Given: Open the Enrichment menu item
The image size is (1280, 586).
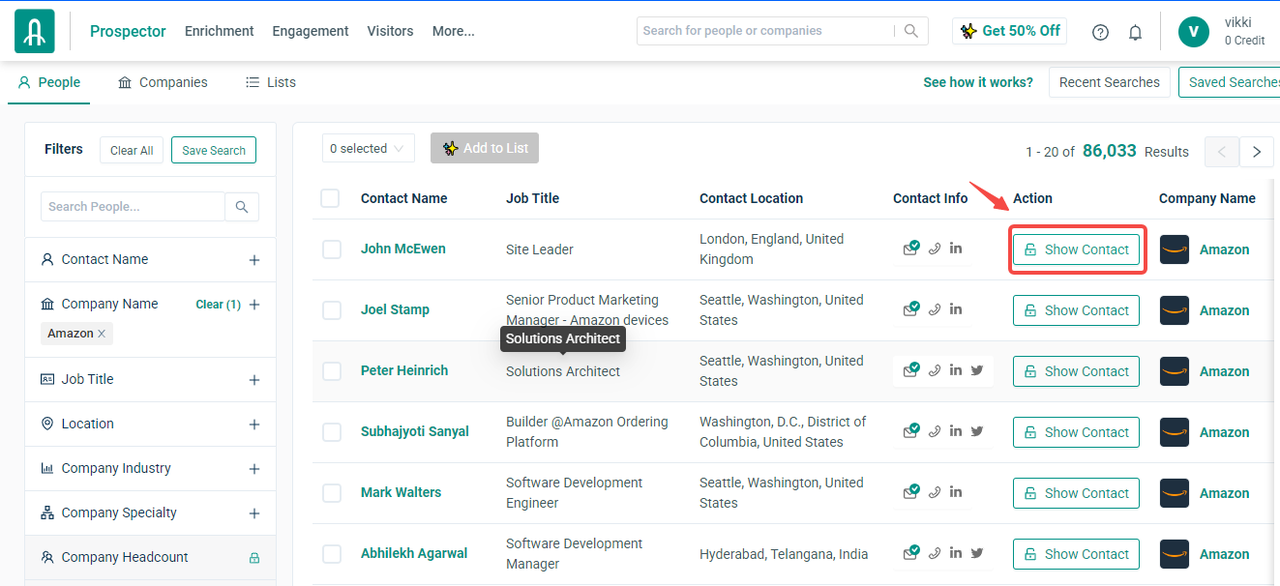Looking at the screenshot, I should click(219, 31).
